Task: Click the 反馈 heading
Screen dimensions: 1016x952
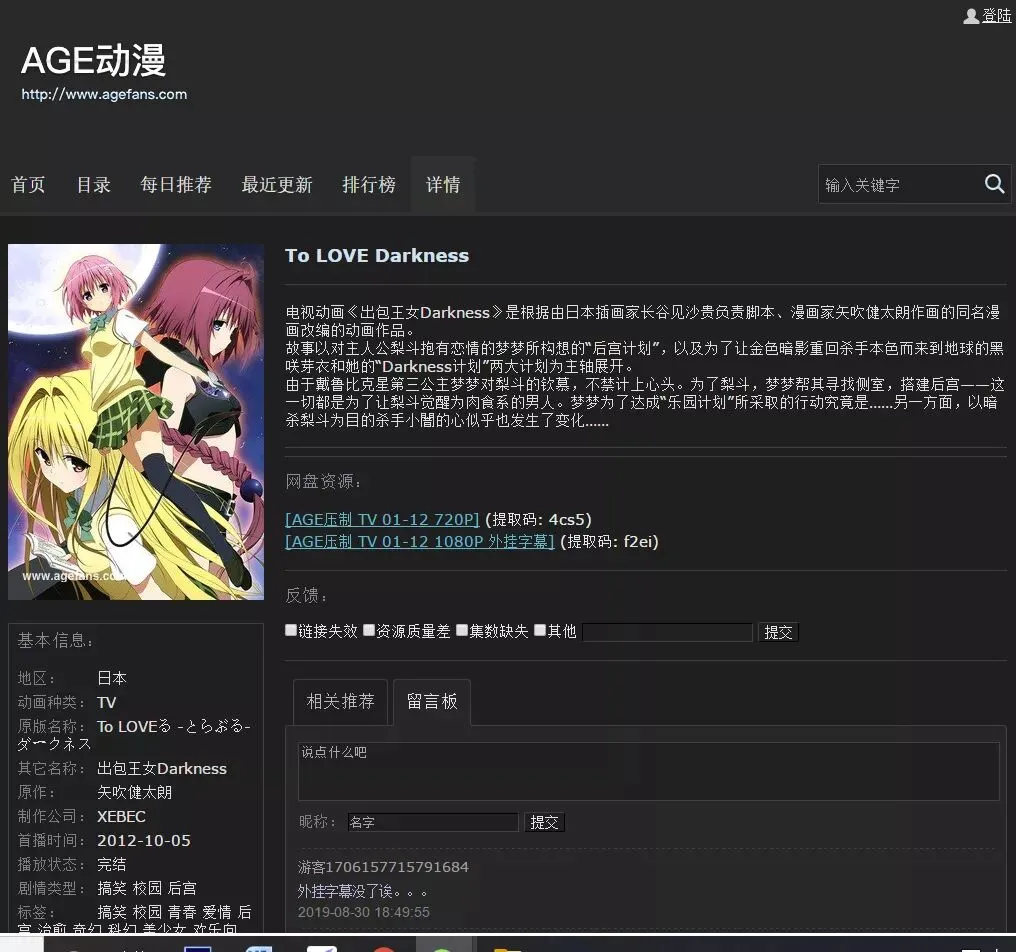Action: pos(306,596)
